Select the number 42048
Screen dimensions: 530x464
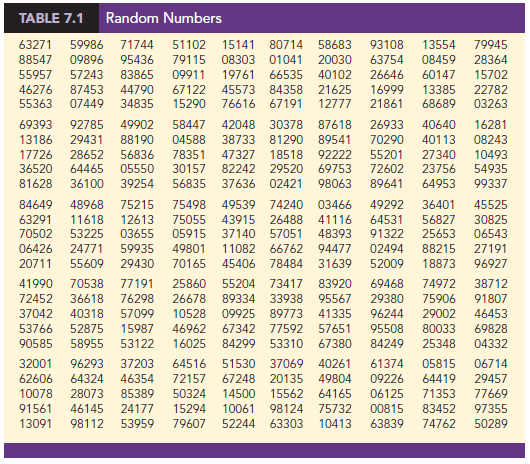[238, 125]
